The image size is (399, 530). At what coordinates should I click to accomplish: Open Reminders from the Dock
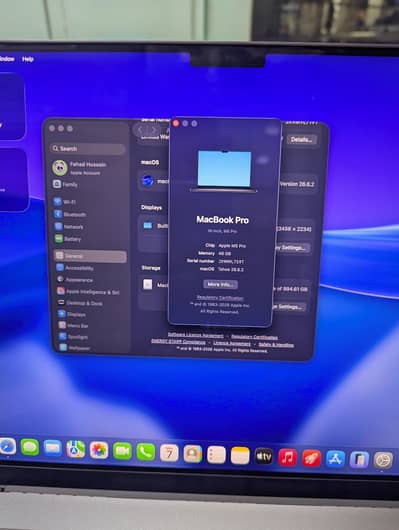216,455
